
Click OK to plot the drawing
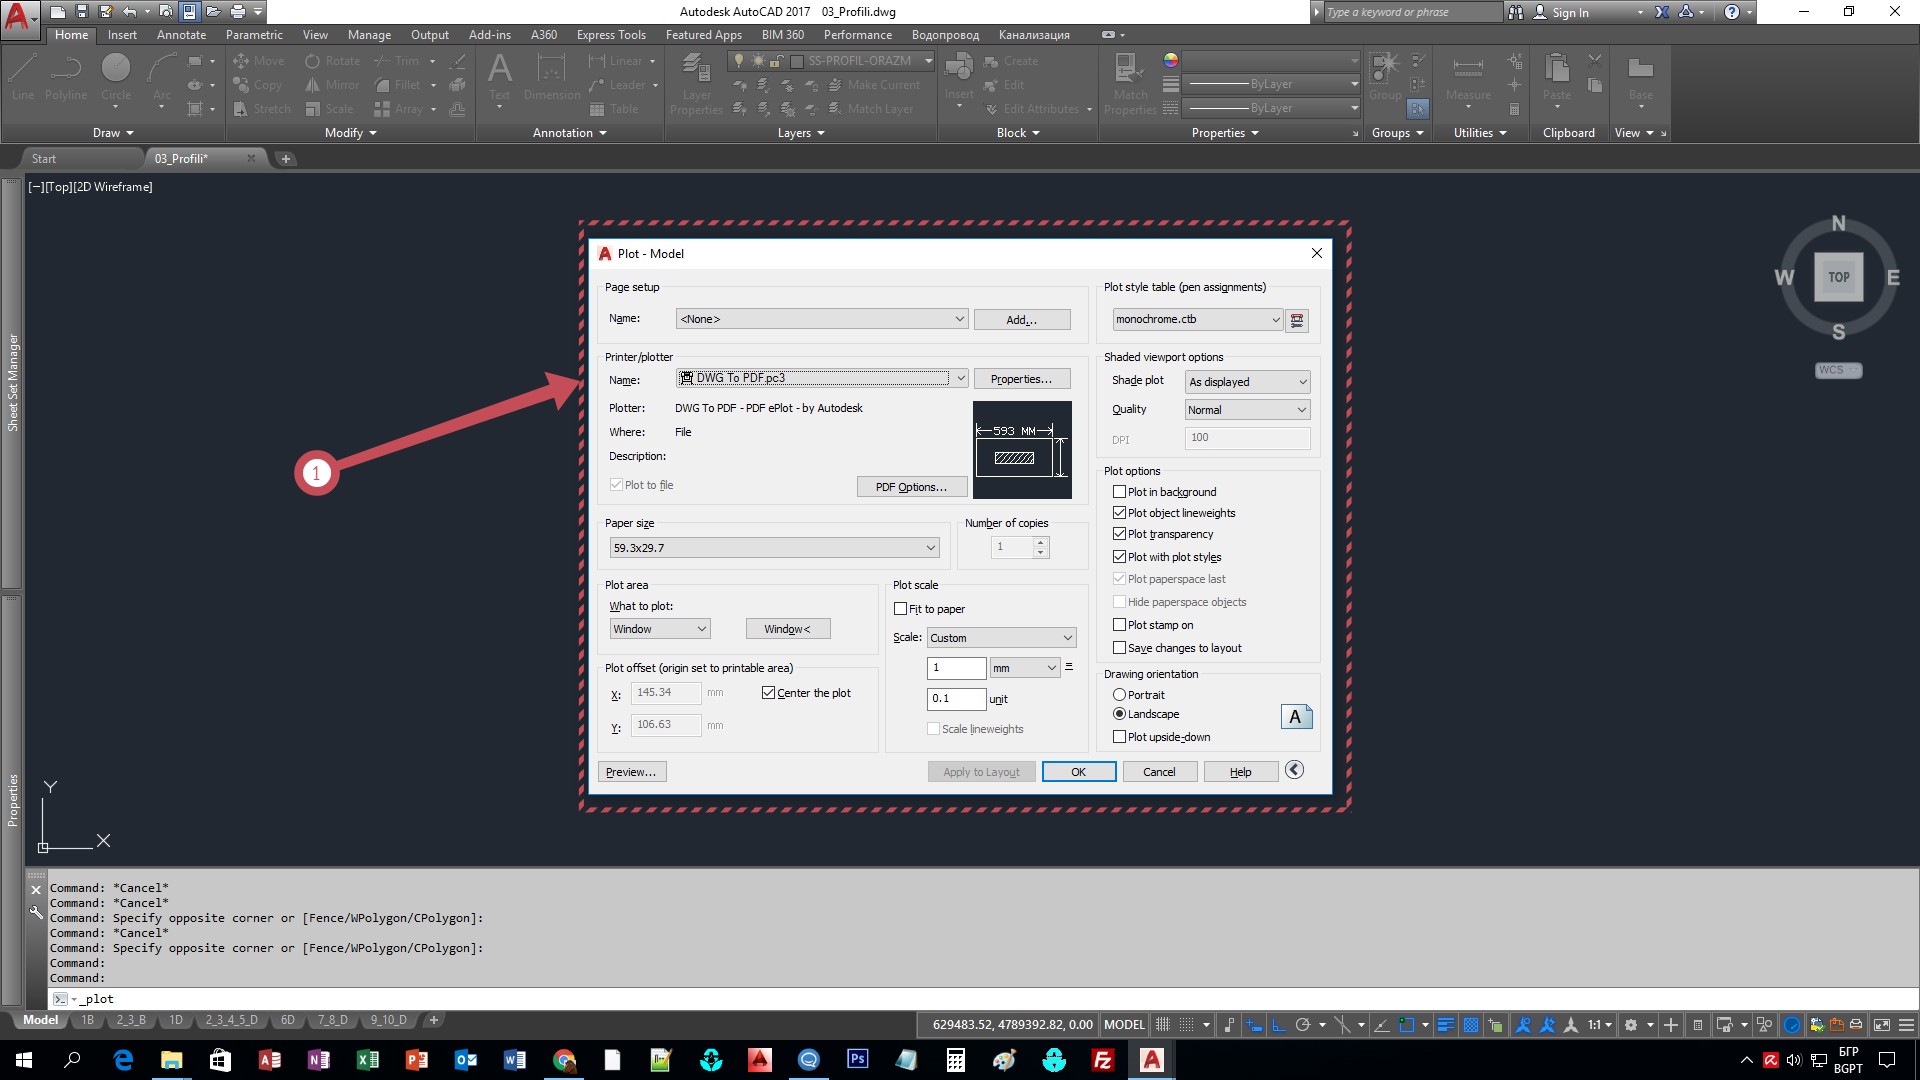click(x=1079, y=772)
